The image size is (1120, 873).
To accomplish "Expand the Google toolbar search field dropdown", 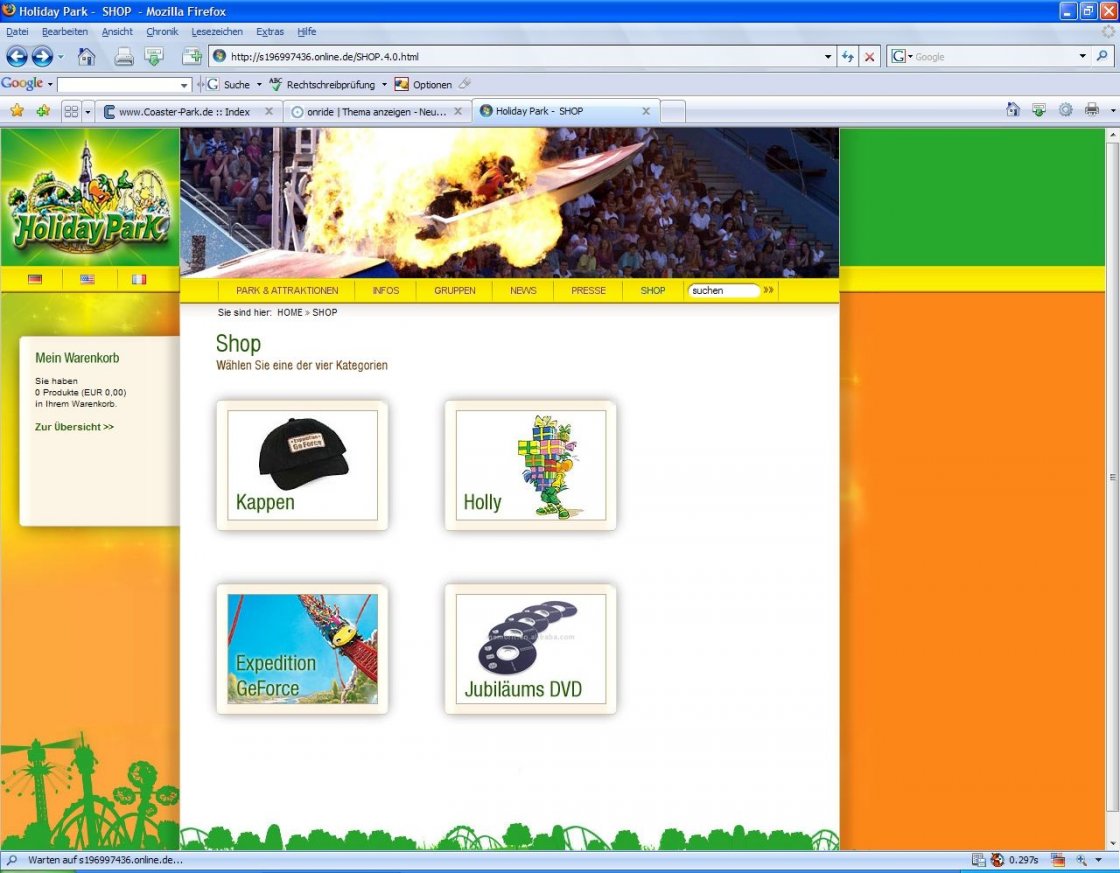I will pyautogui.click(x=184, y=85).
